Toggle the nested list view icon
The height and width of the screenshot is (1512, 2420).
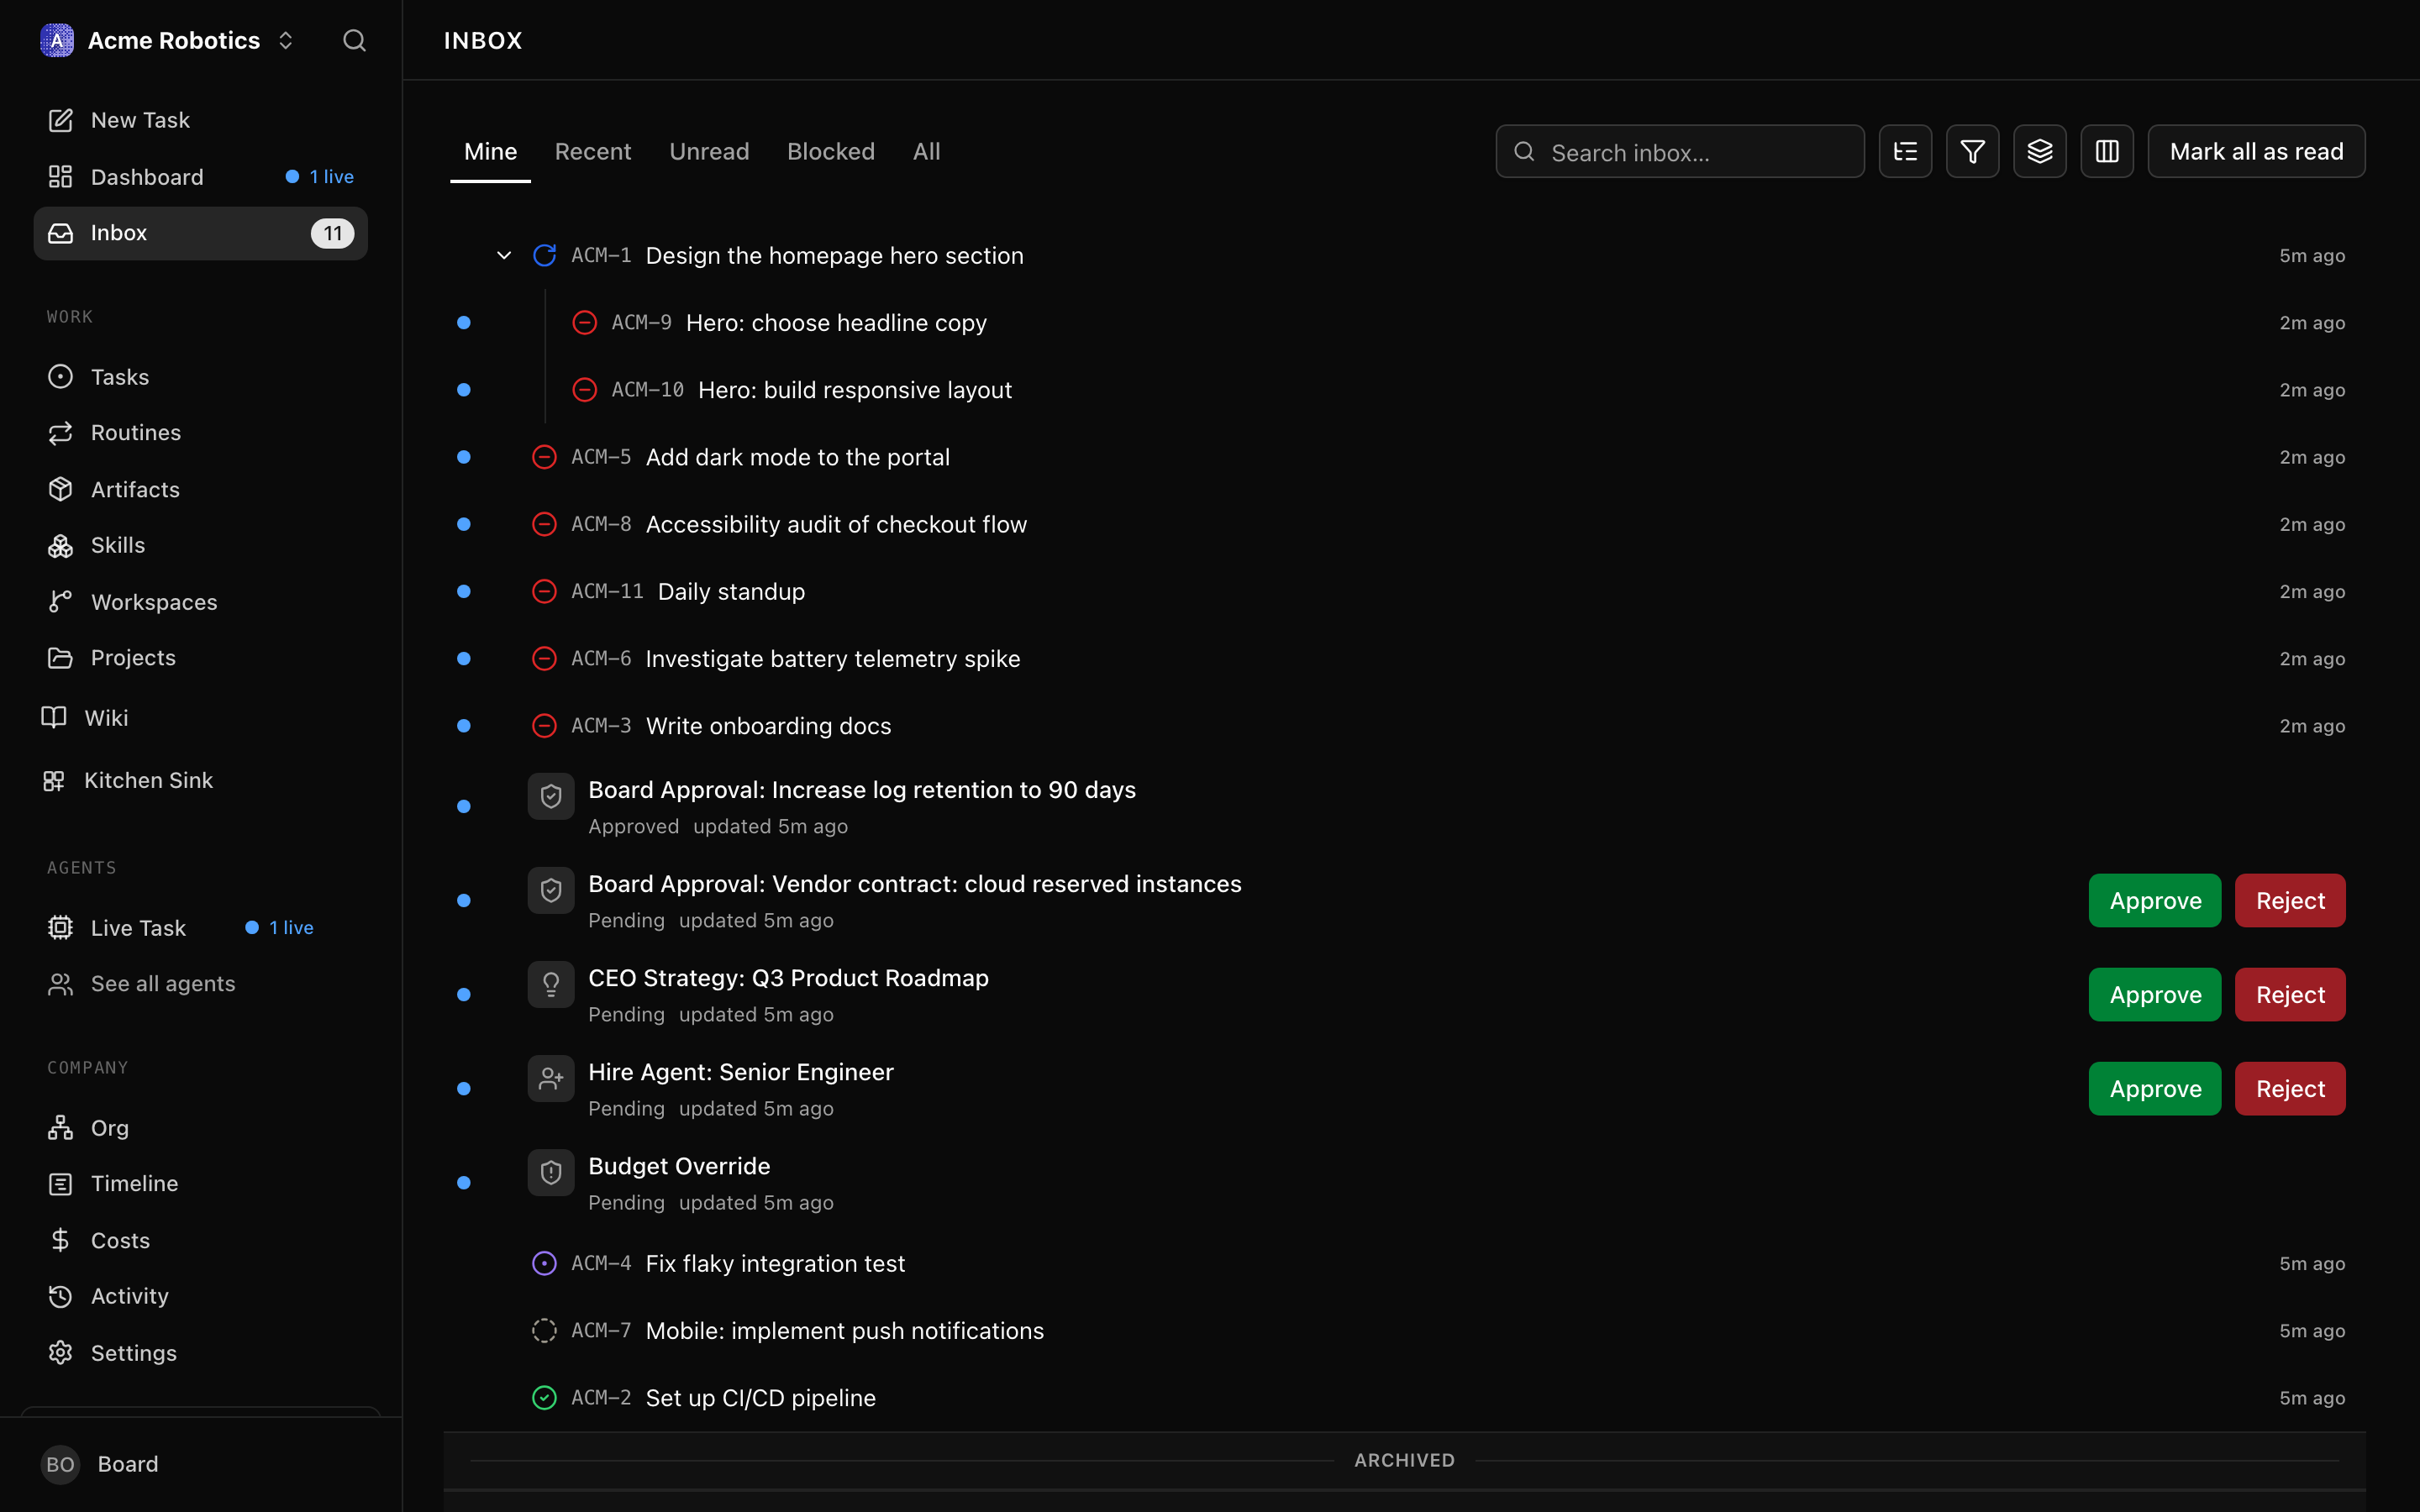(x=1905, y=151)
